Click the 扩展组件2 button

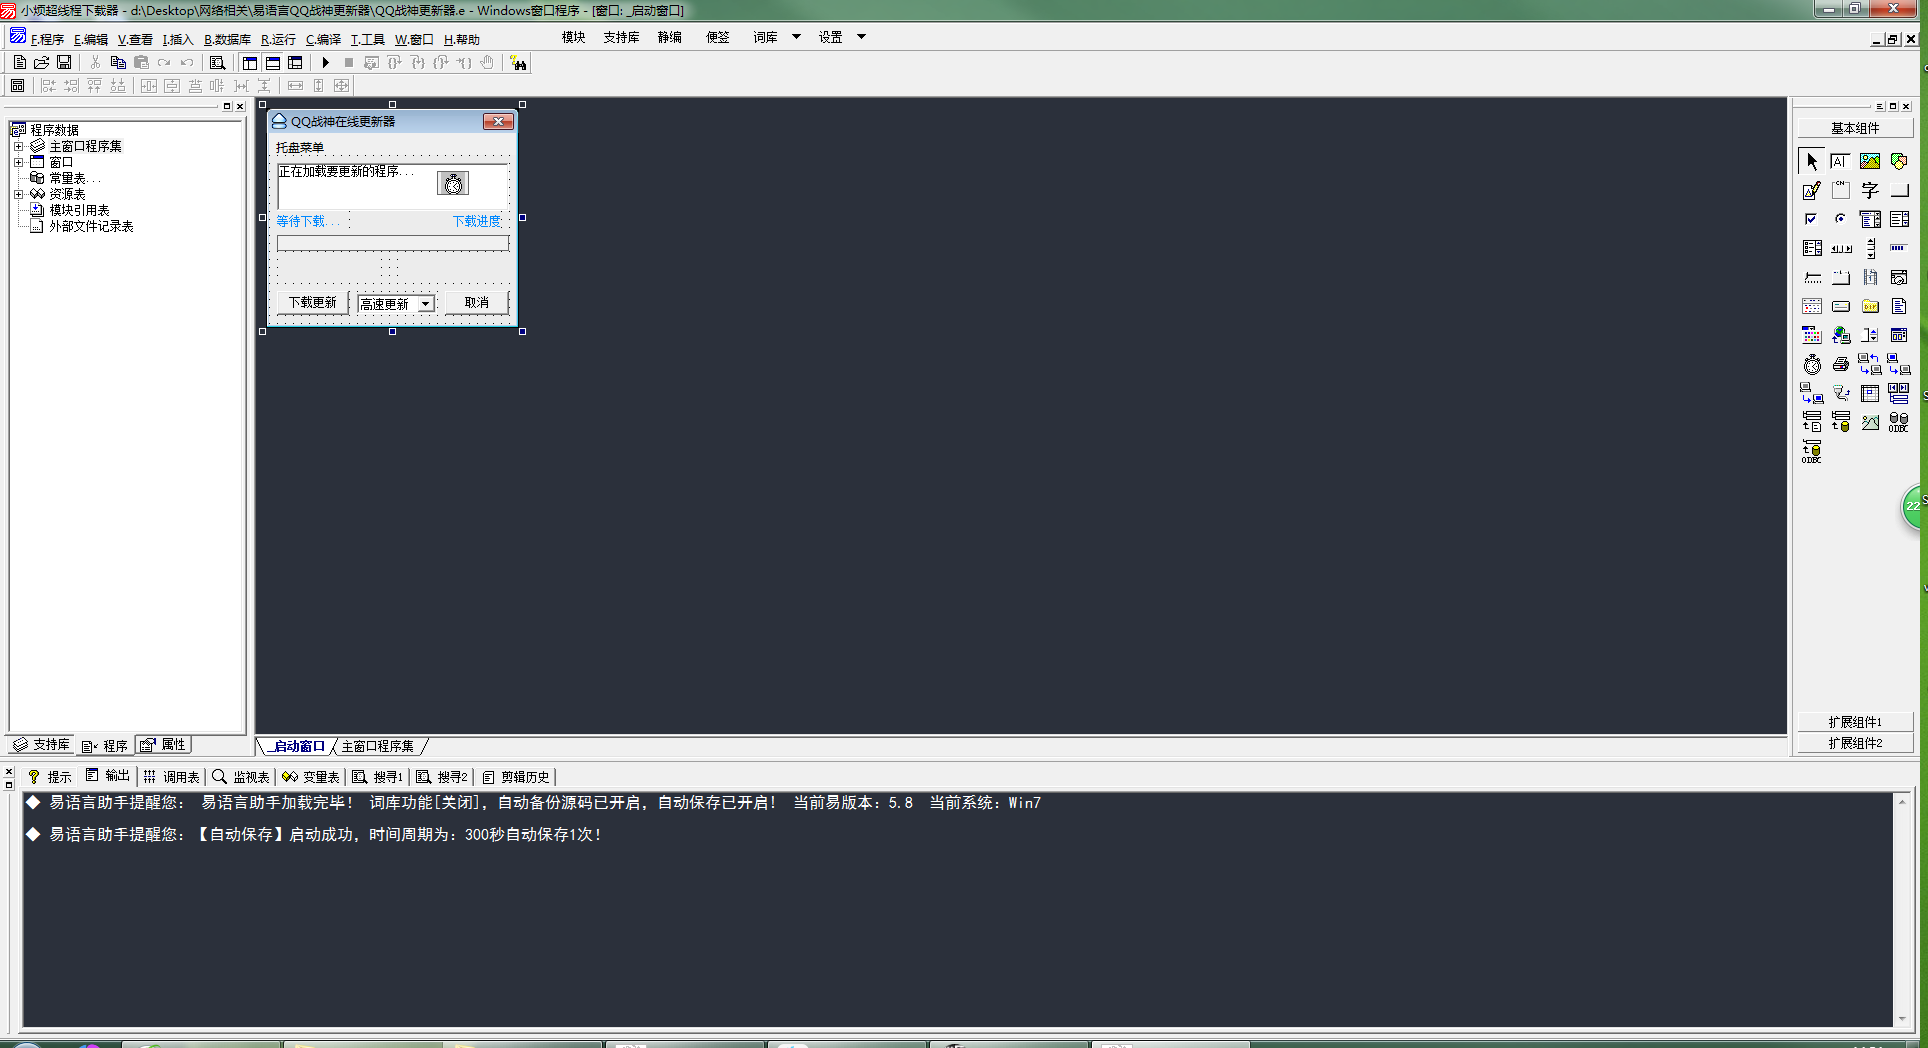(1855, 743)
